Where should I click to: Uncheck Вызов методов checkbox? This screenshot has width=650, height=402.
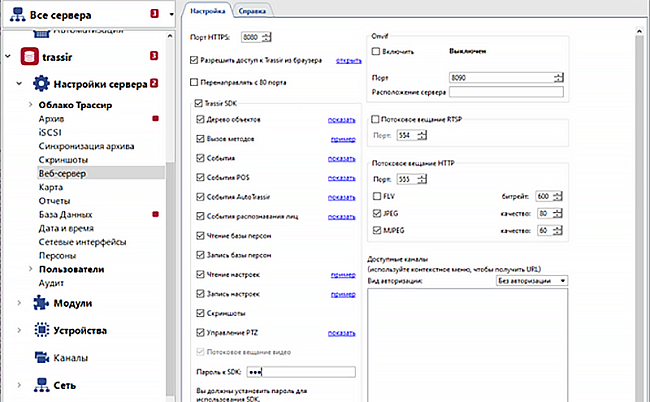[200, 138]
